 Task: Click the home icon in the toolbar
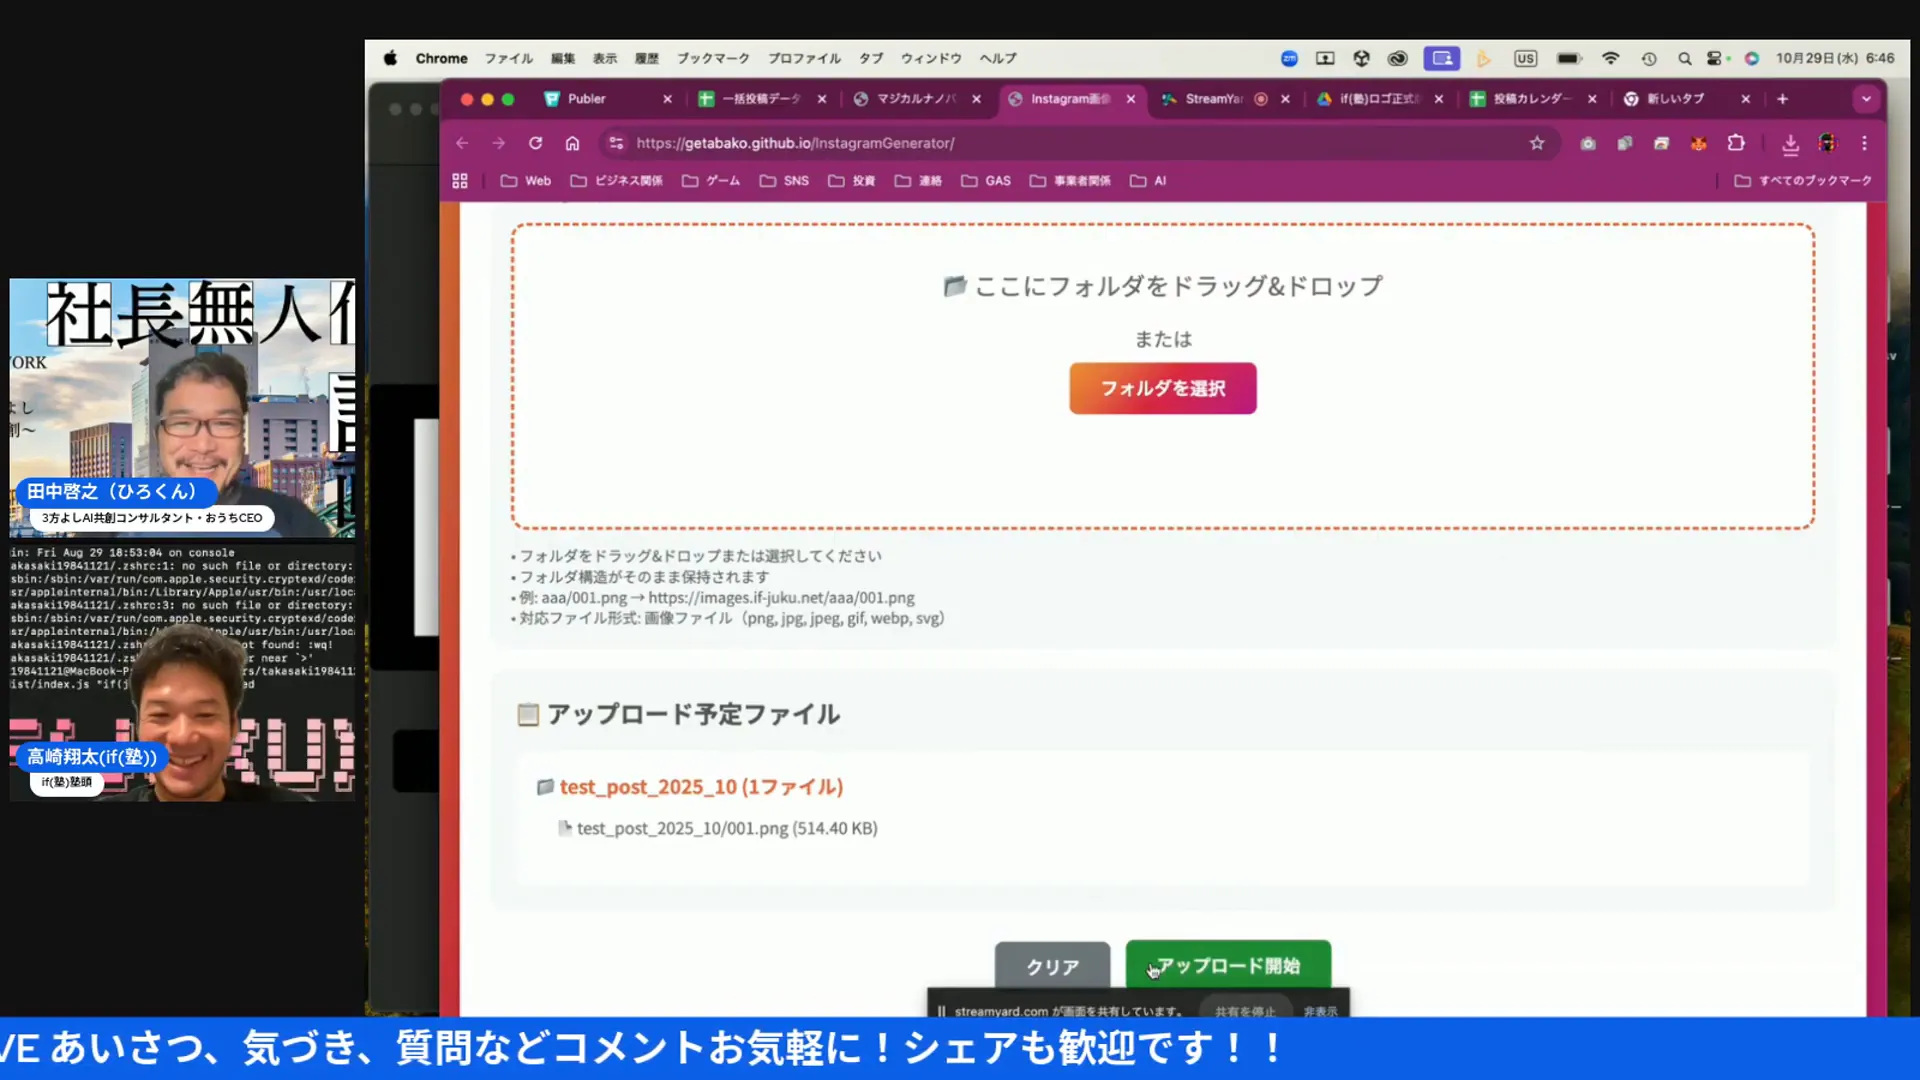(572, 143)
